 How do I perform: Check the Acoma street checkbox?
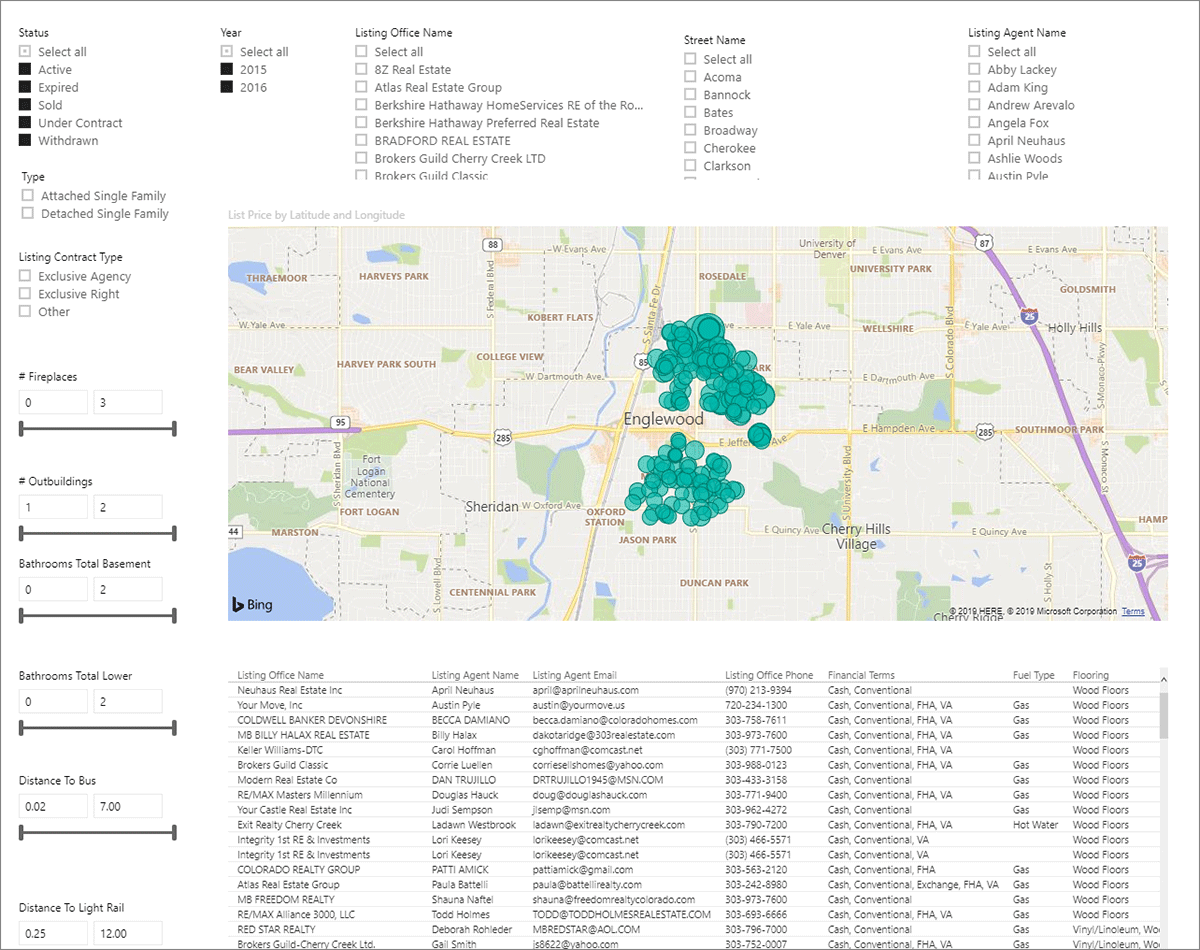point(691,77)
